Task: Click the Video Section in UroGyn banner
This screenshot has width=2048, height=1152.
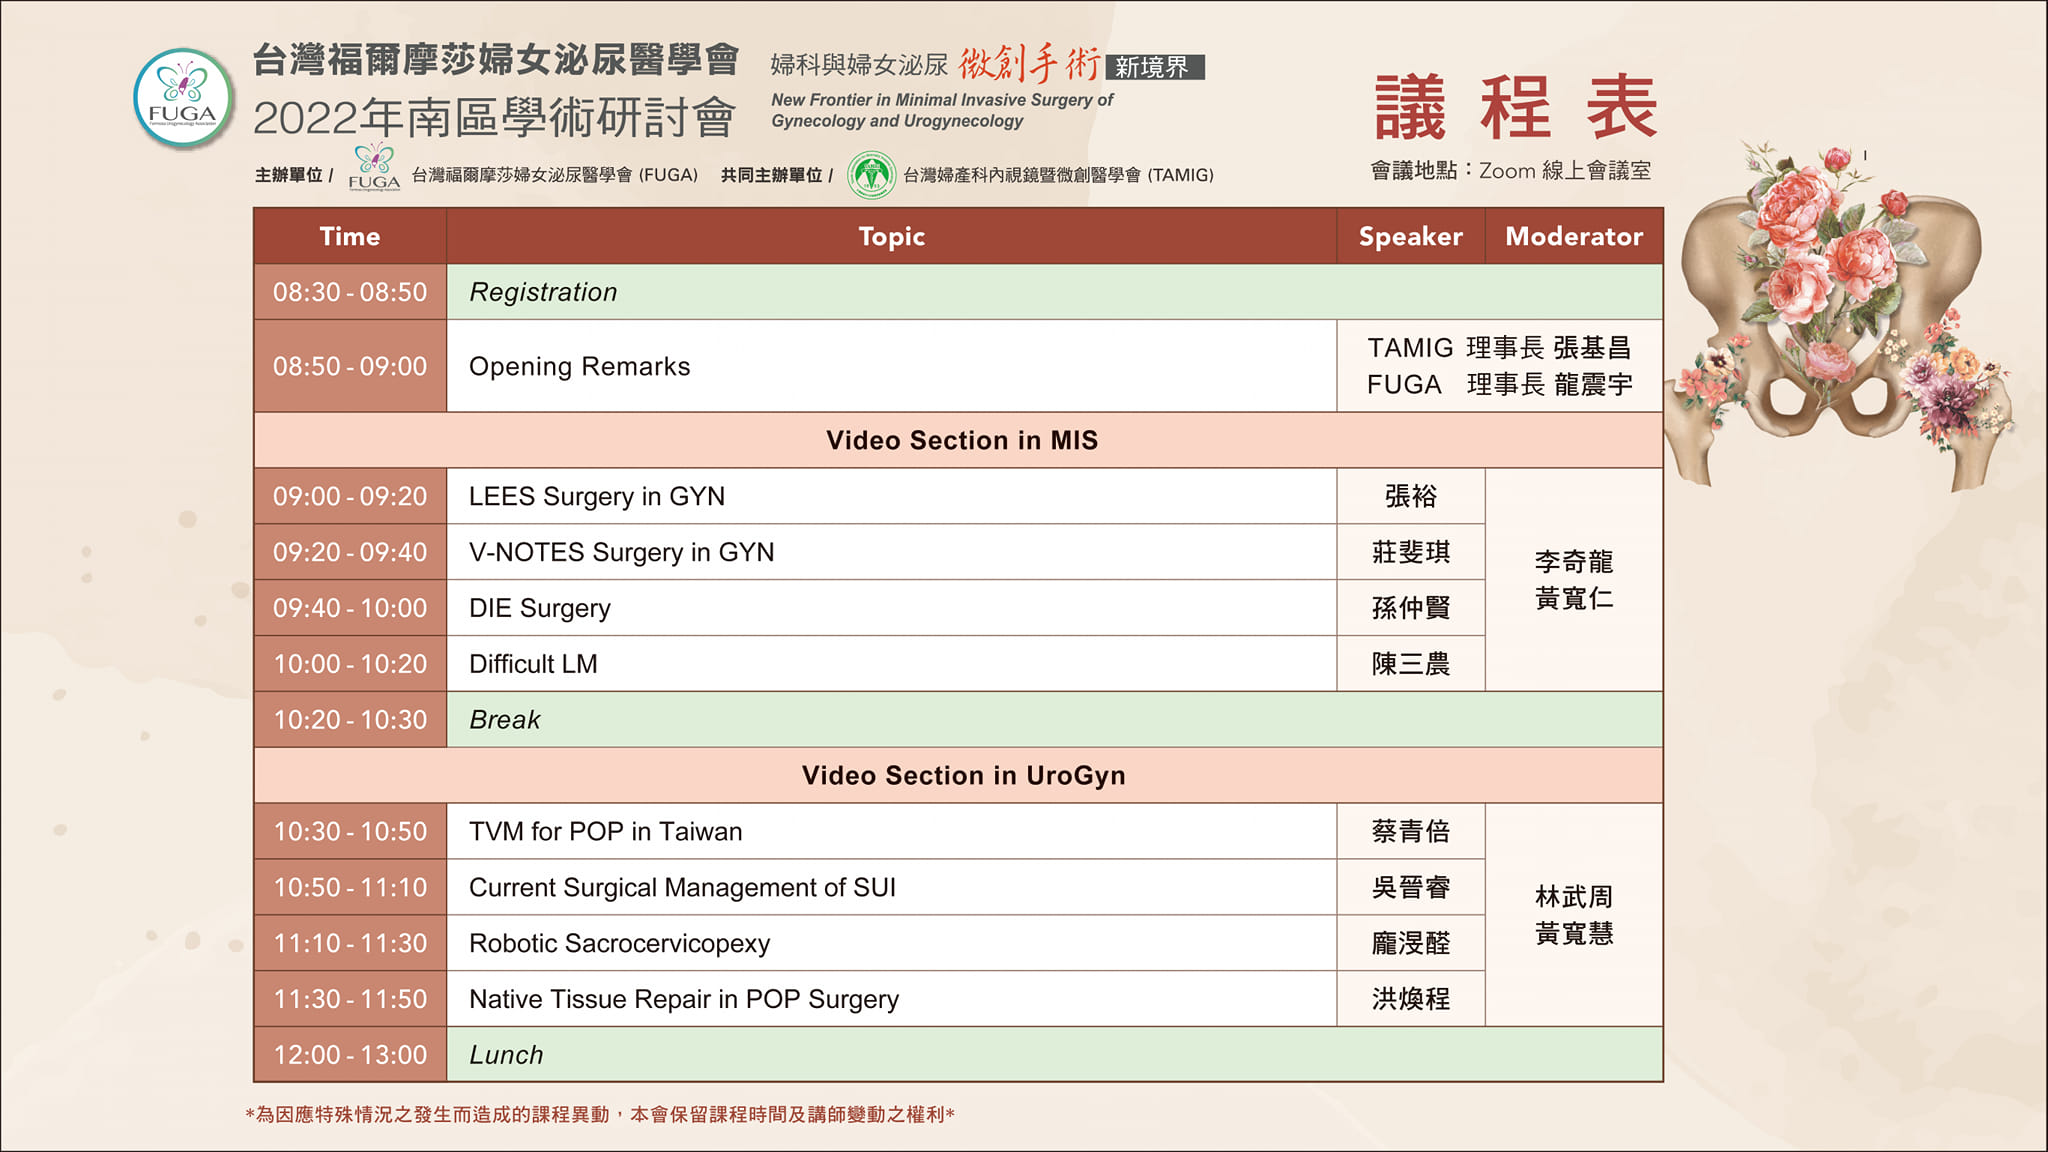Action: tap(962, 775)
